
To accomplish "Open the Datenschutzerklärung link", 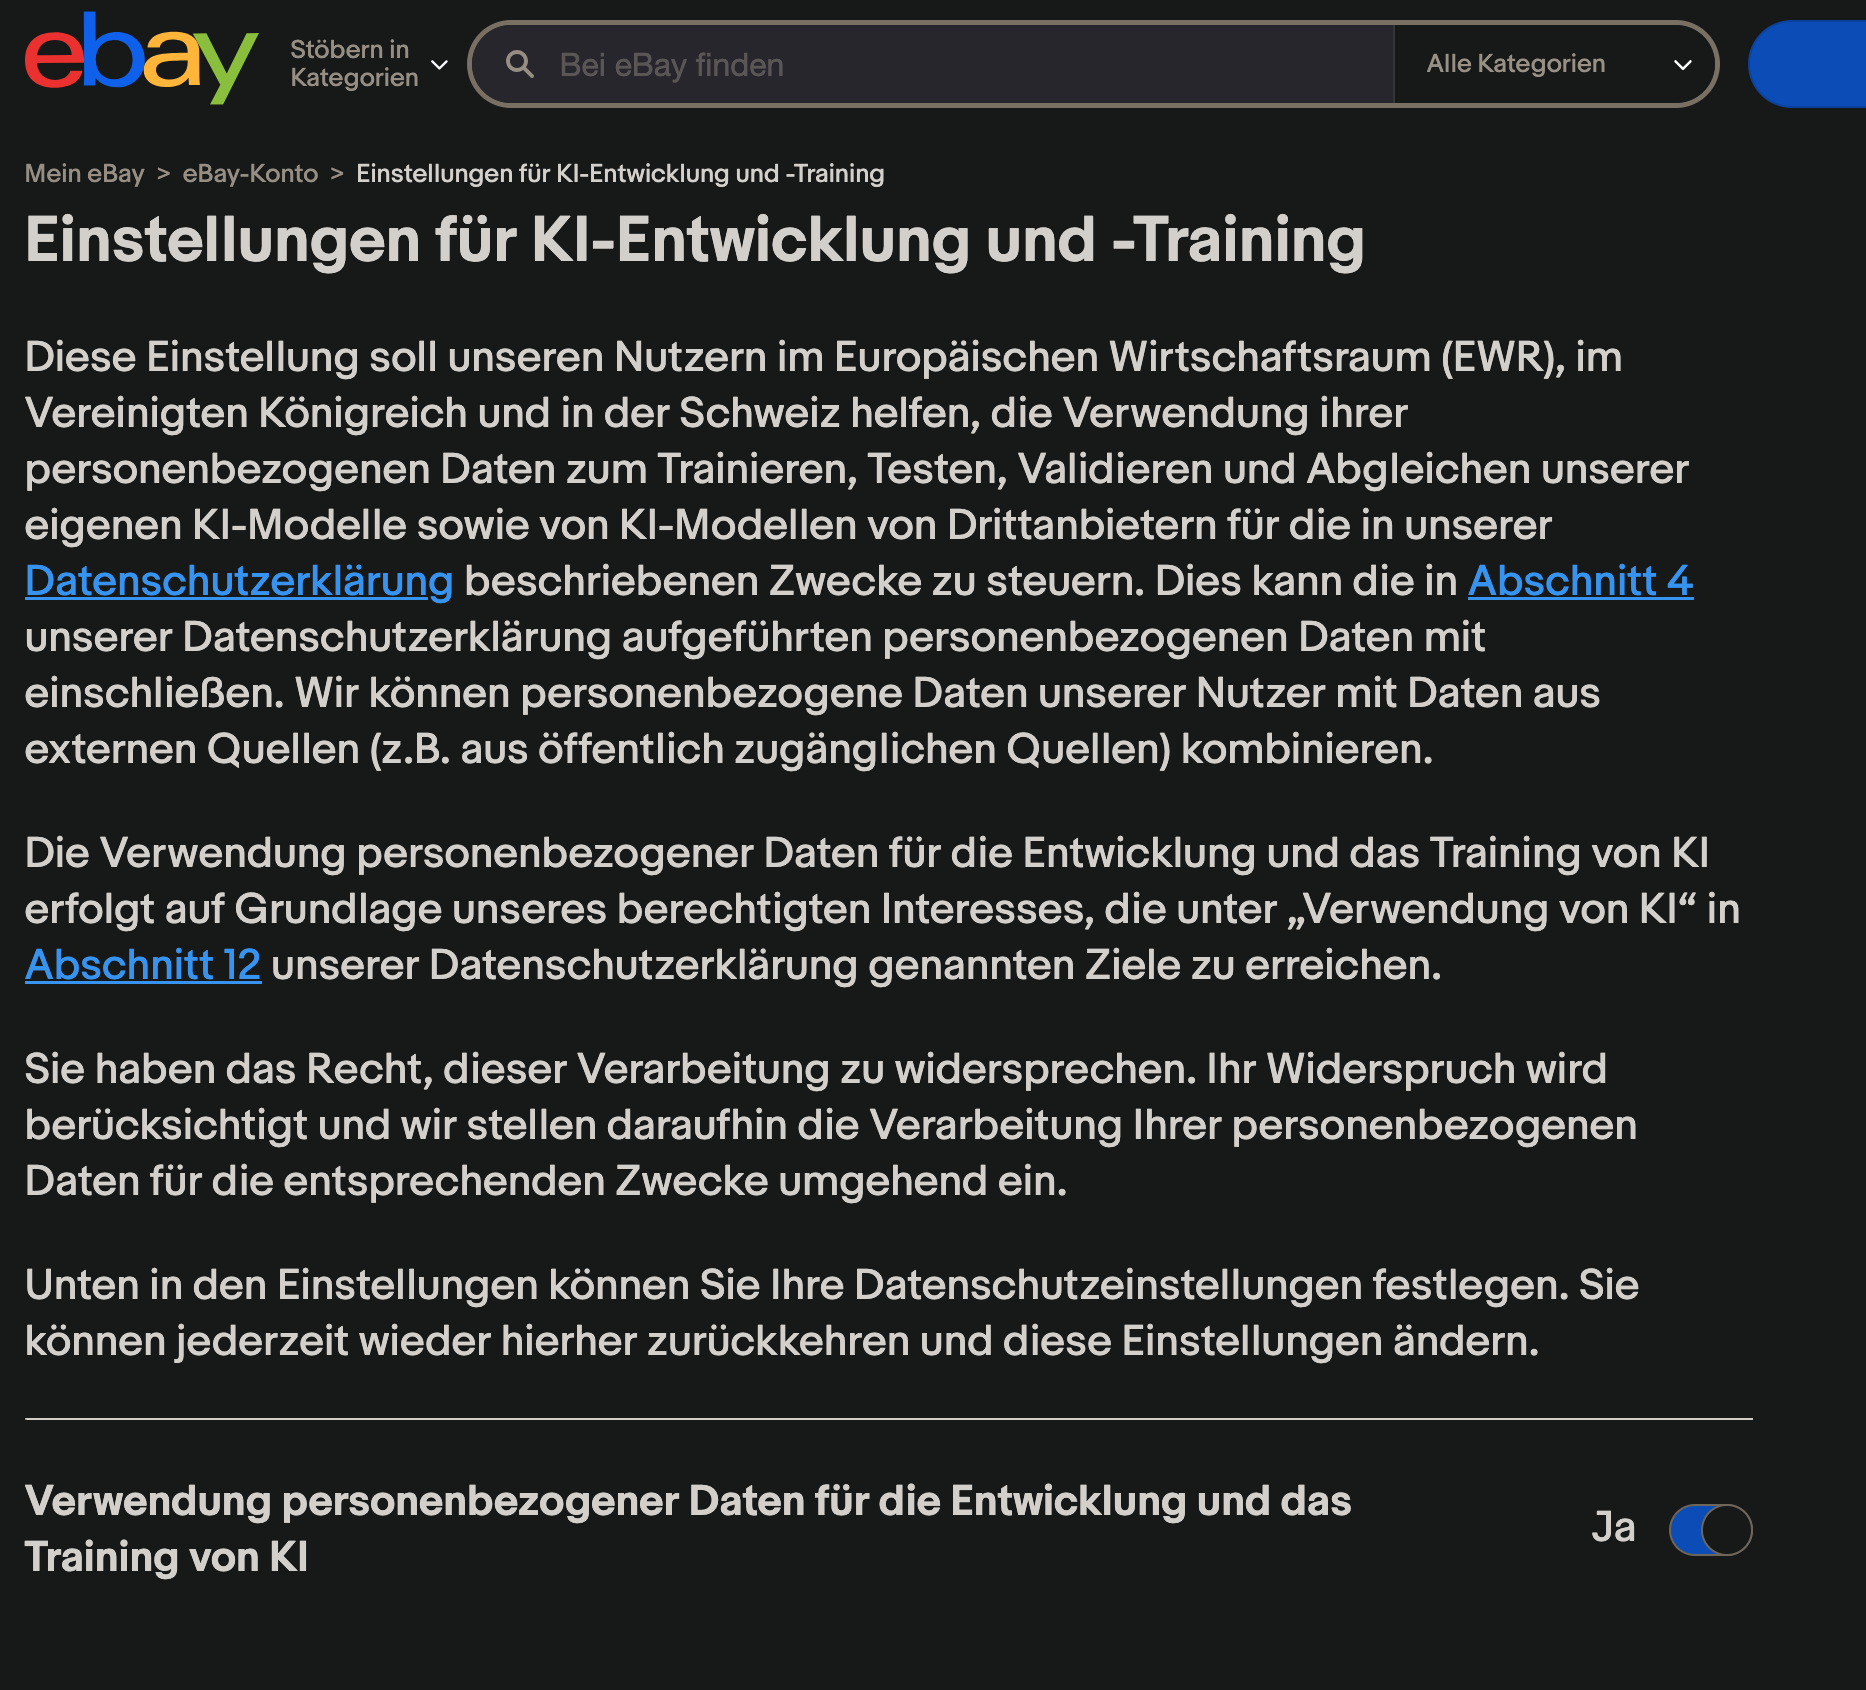I will point(239,581).
